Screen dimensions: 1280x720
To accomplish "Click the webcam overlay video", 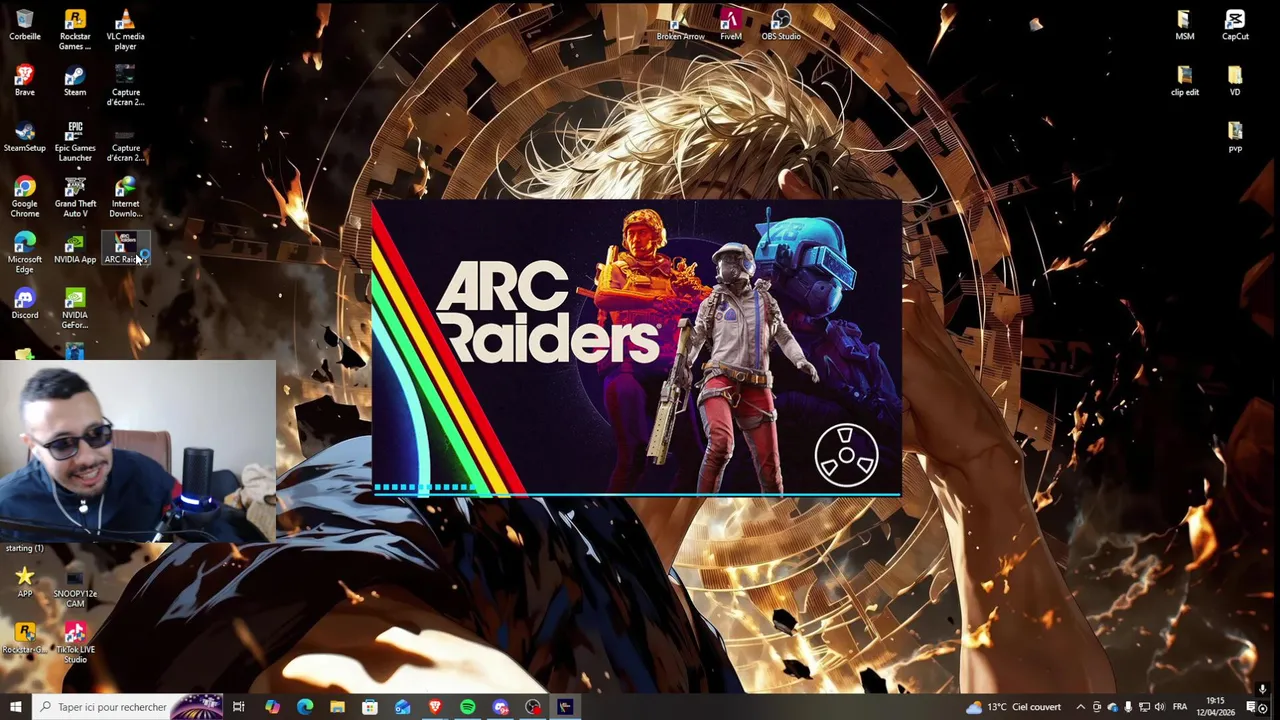I will click(x=138, y=451).
